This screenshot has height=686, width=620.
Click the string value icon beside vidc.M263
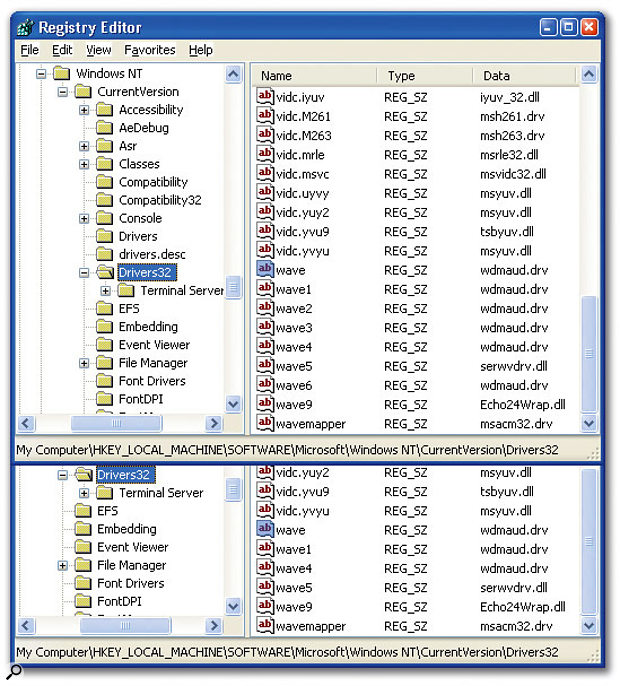[265, 135]
